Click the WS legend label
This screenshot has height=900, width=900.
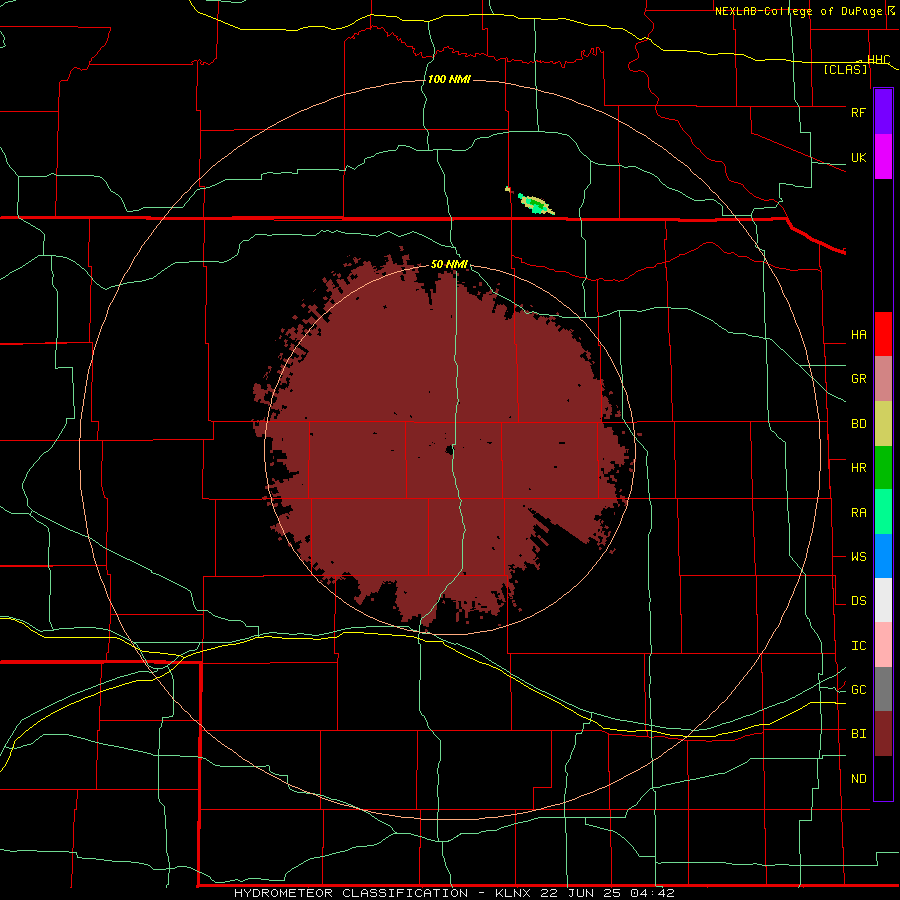coord(858,556)
